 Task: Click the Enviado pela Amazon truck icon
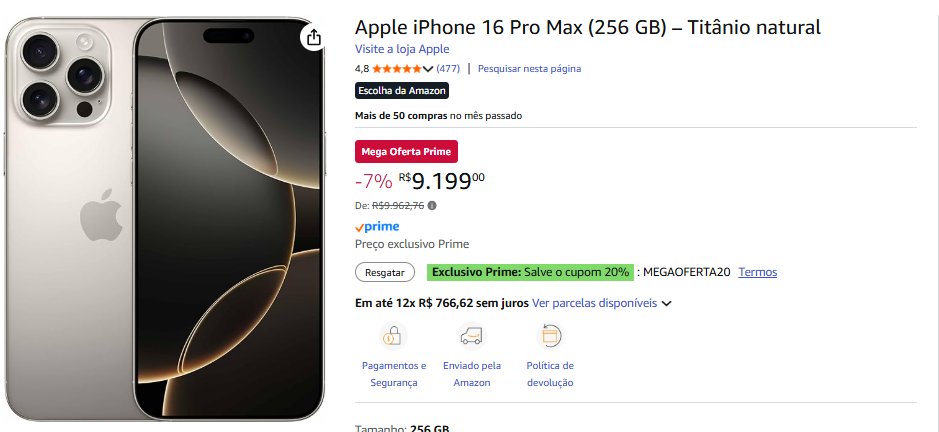pos(471,336)
